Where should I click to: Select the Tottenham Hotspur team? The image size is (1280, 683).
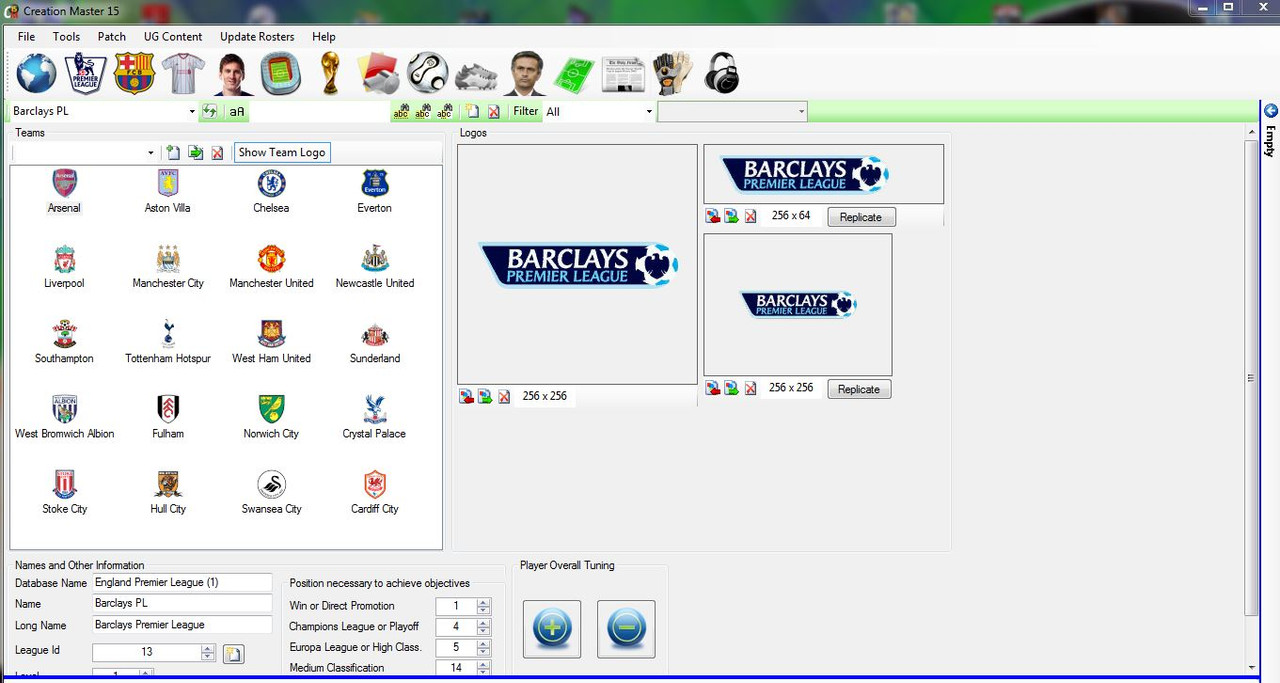coord(168,343)
